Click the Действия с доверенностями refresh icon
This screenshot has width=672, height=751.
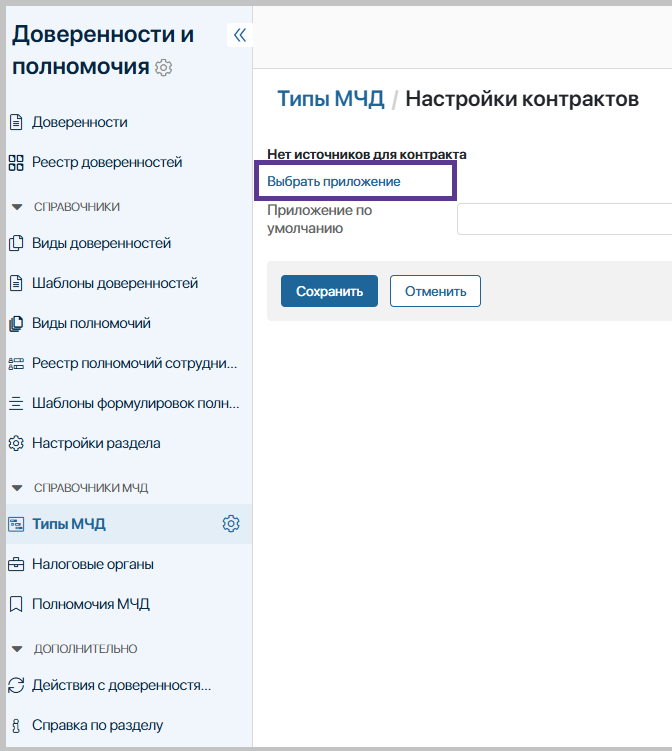(16, 685)
